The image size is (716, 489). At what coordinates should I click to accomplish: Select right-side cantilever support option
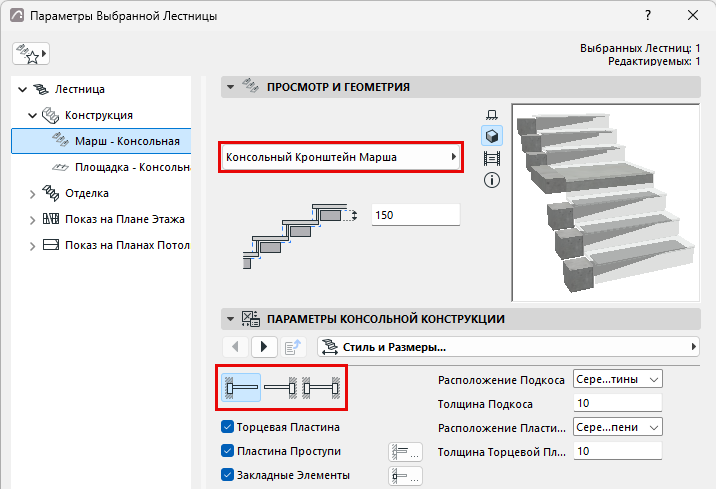pyautogui.click(x=281, y=388)
